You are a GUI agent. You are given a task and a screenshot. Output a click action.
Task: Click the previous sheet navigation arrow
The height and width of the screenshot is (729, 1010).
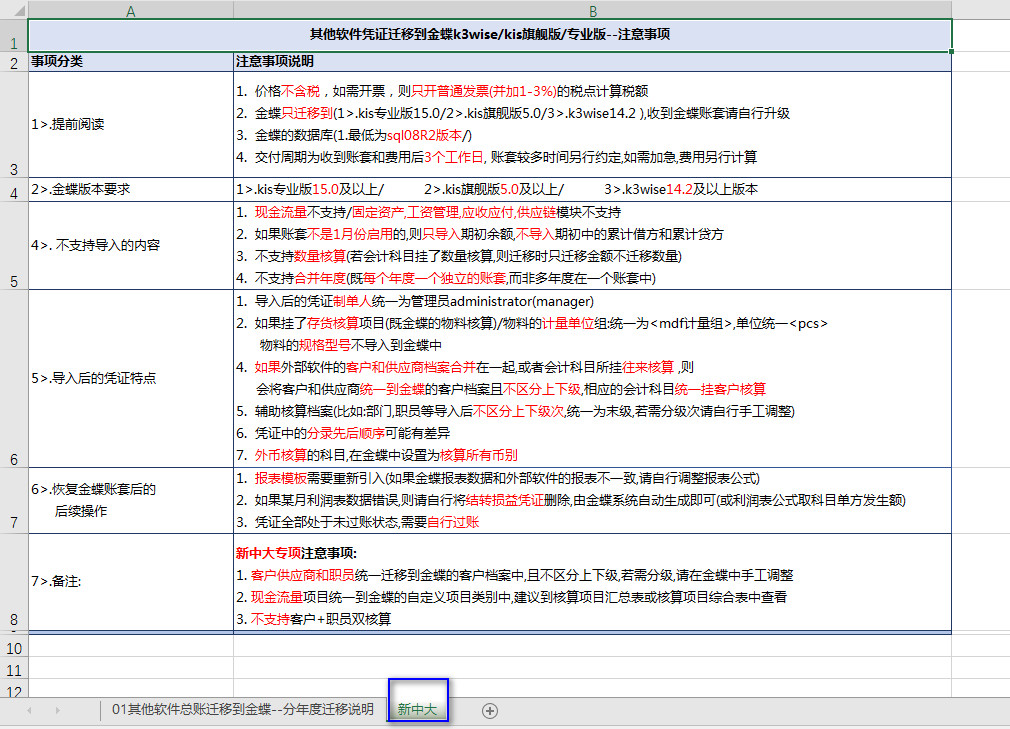(29, 710)
